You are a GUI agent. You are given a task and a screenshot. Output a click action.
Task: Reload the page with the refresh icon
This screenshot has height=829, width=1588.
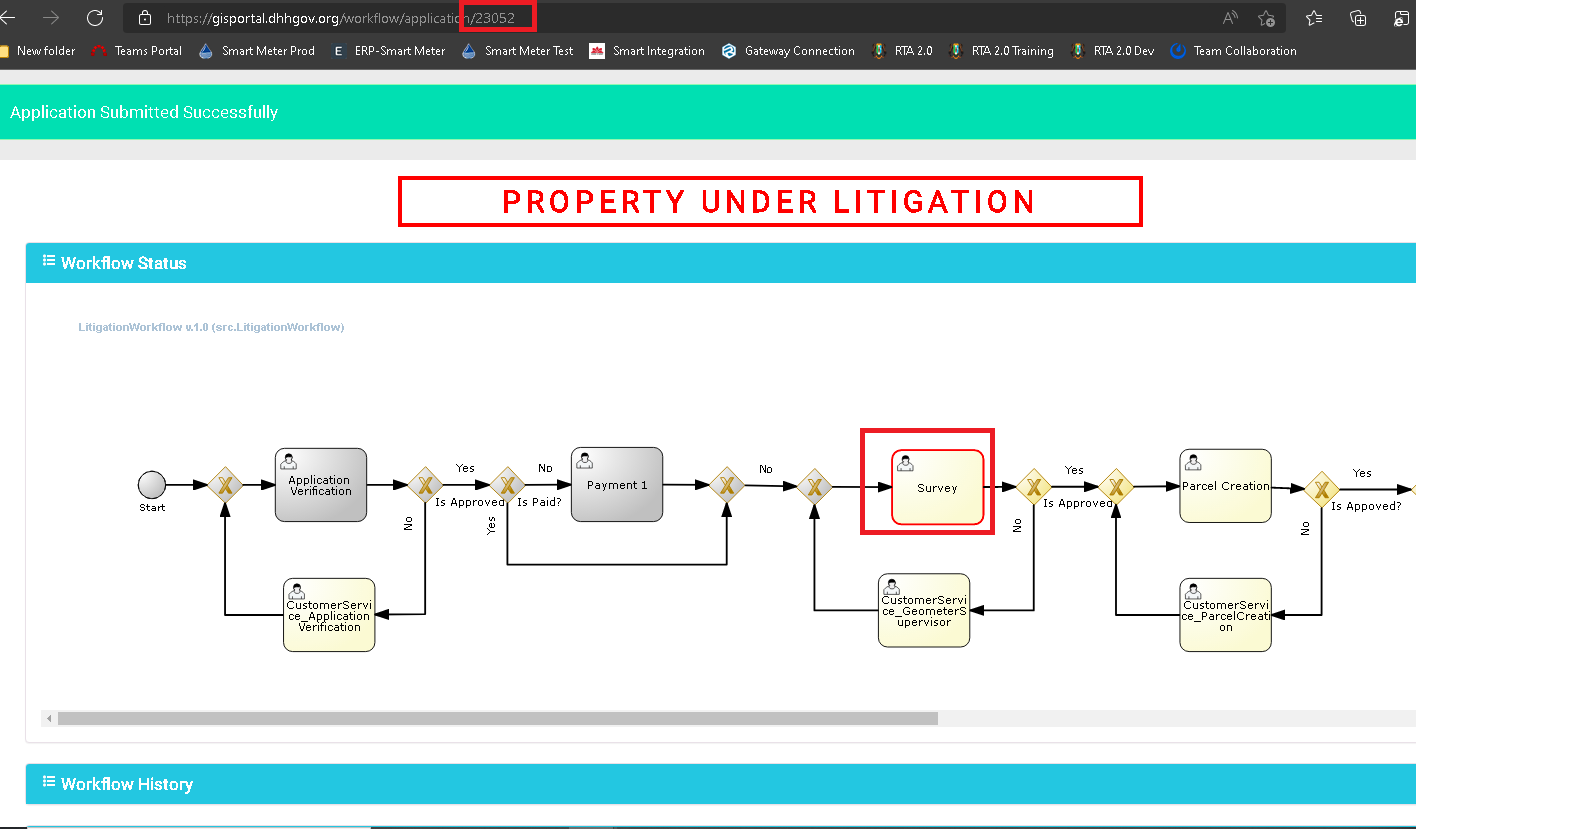[95, 18]
